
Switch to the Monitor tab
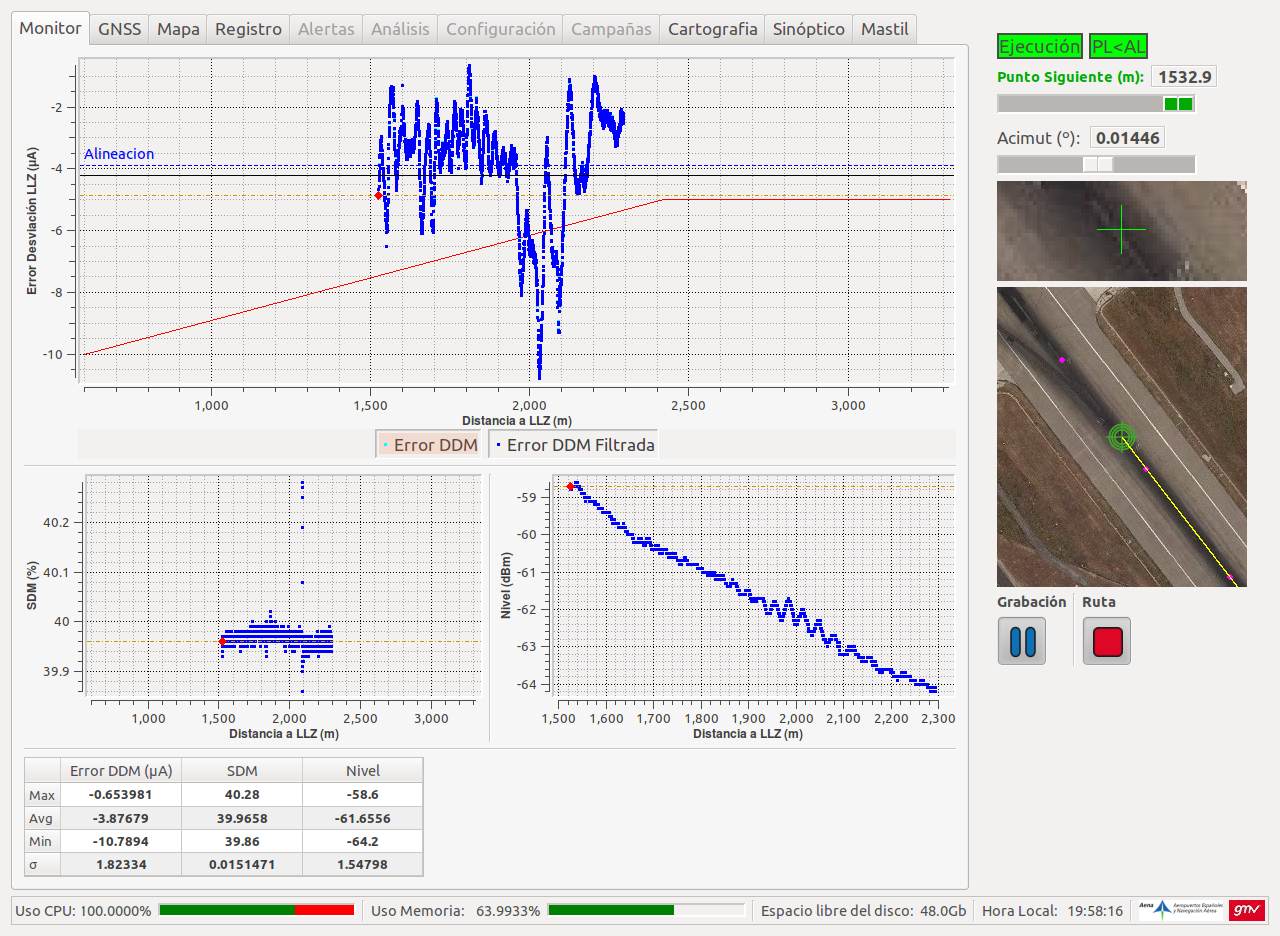coord(50,28)
